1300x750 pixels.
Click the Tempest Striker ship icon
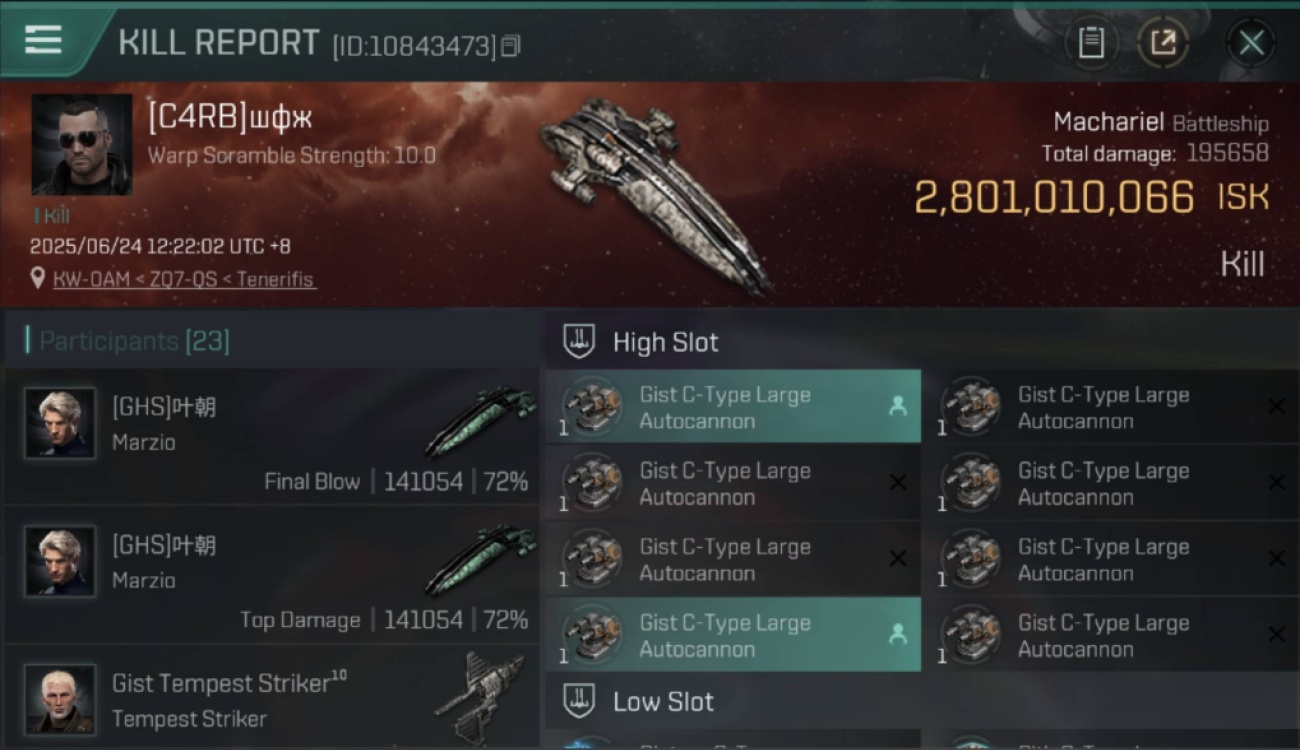479,696
